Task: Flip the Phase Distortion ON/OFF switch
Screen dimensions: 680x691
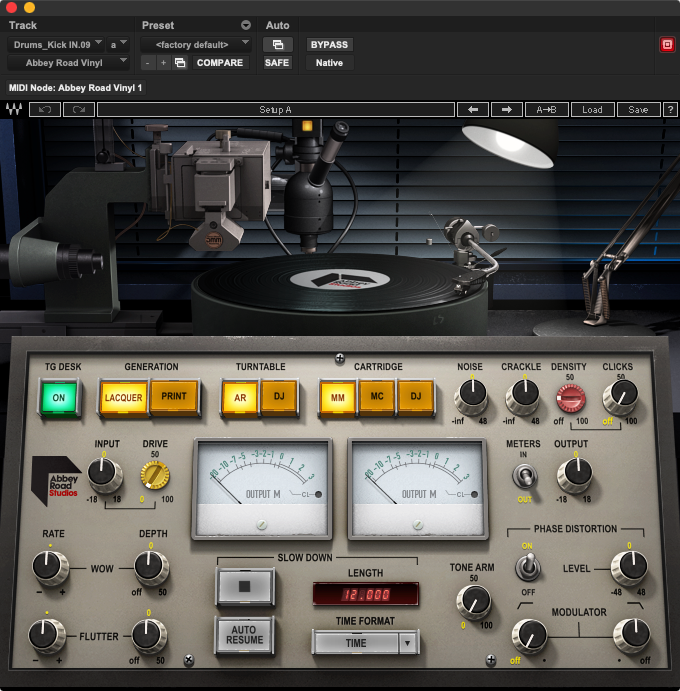Action: [528, 568]
